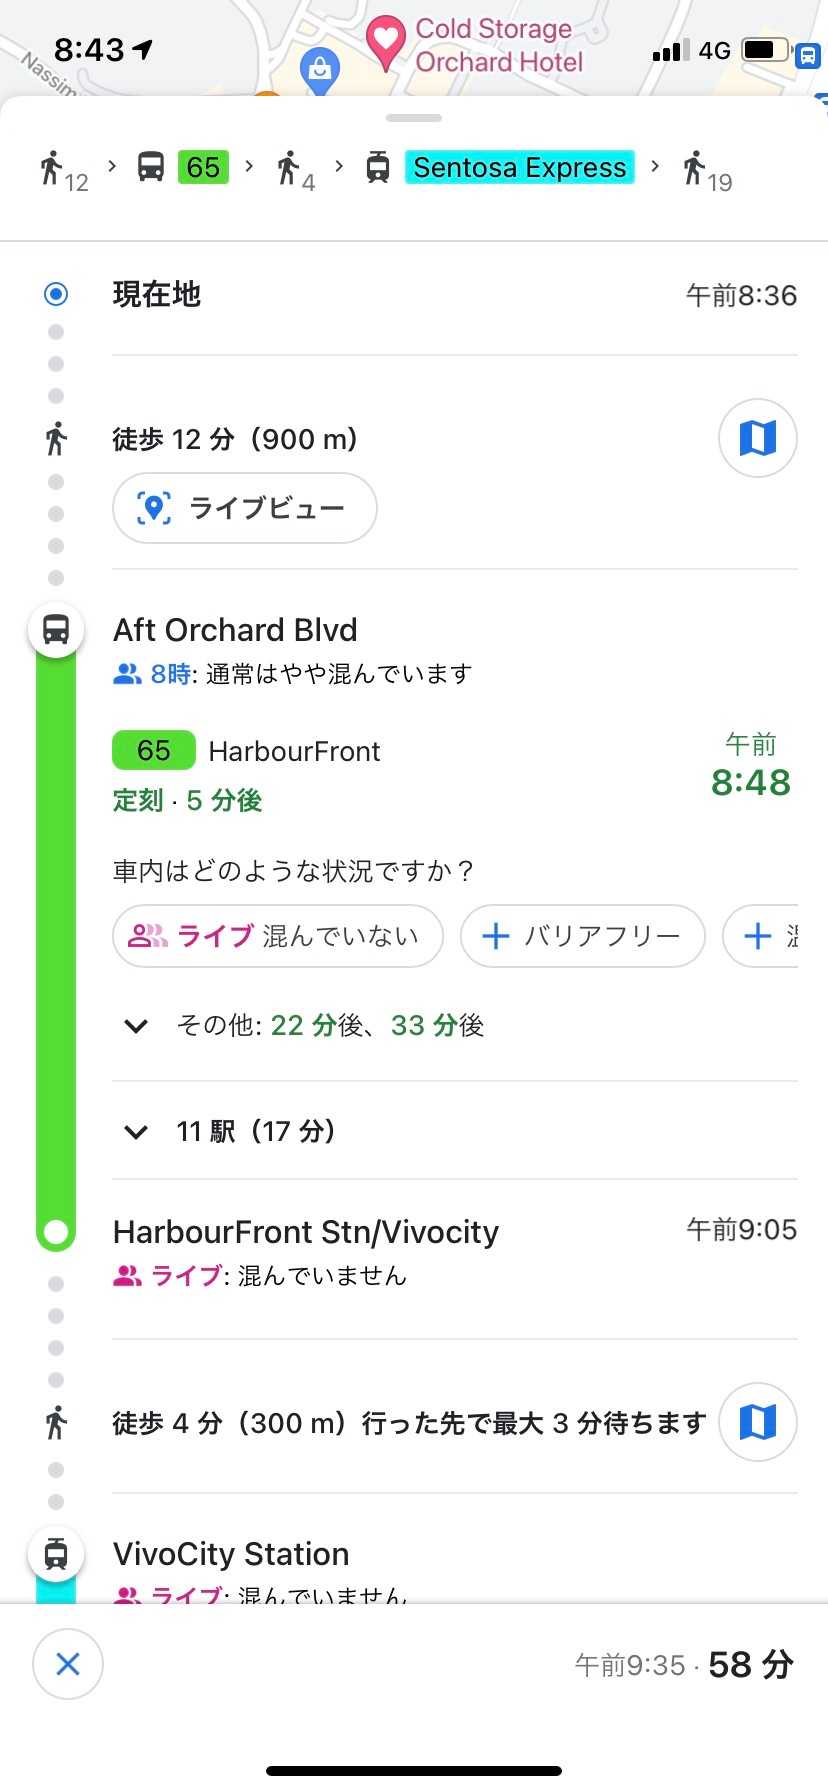Close directions with the X button
828x1792 pixels.
click(x=68, y=1664)
